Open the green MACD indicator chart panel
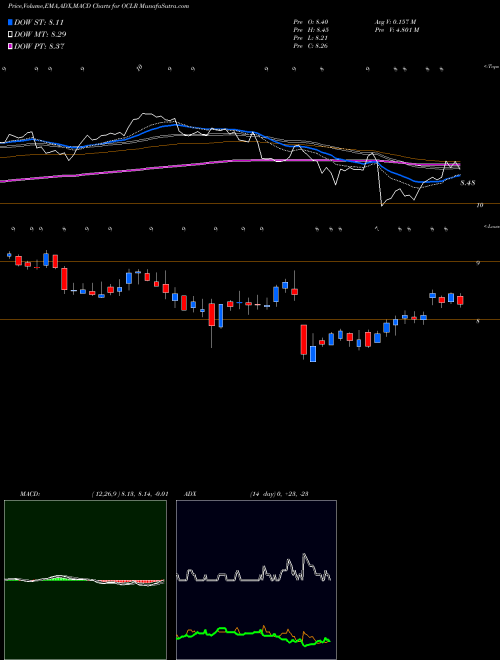 point(85,580)
